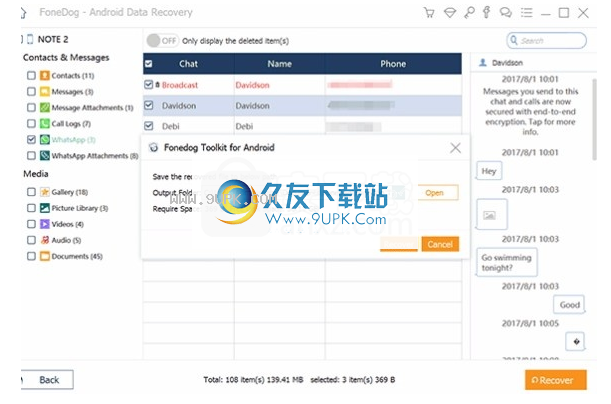Click the Good reply bubble
611x404 pixels.
[x=569, y=305]
